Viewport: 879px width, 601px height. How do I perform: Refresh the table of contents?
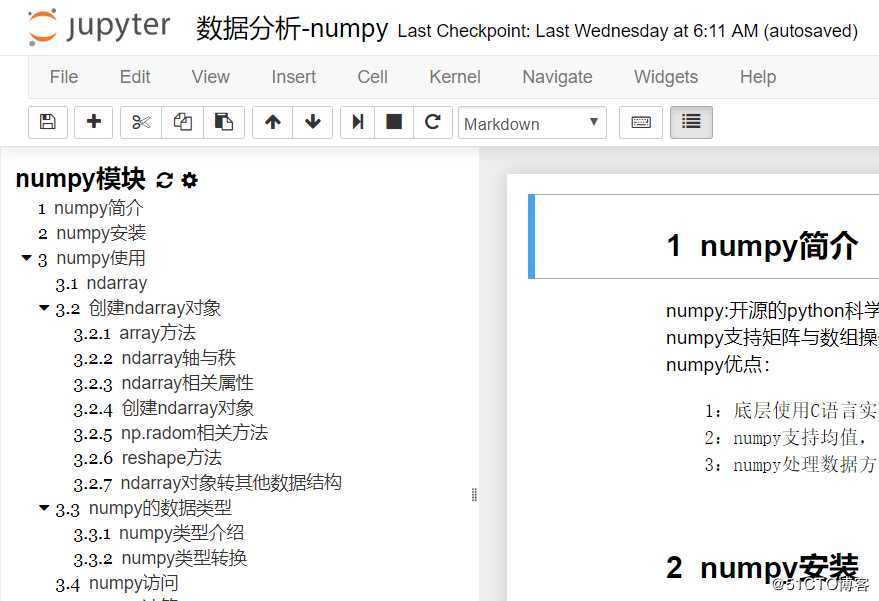point(164,180)
